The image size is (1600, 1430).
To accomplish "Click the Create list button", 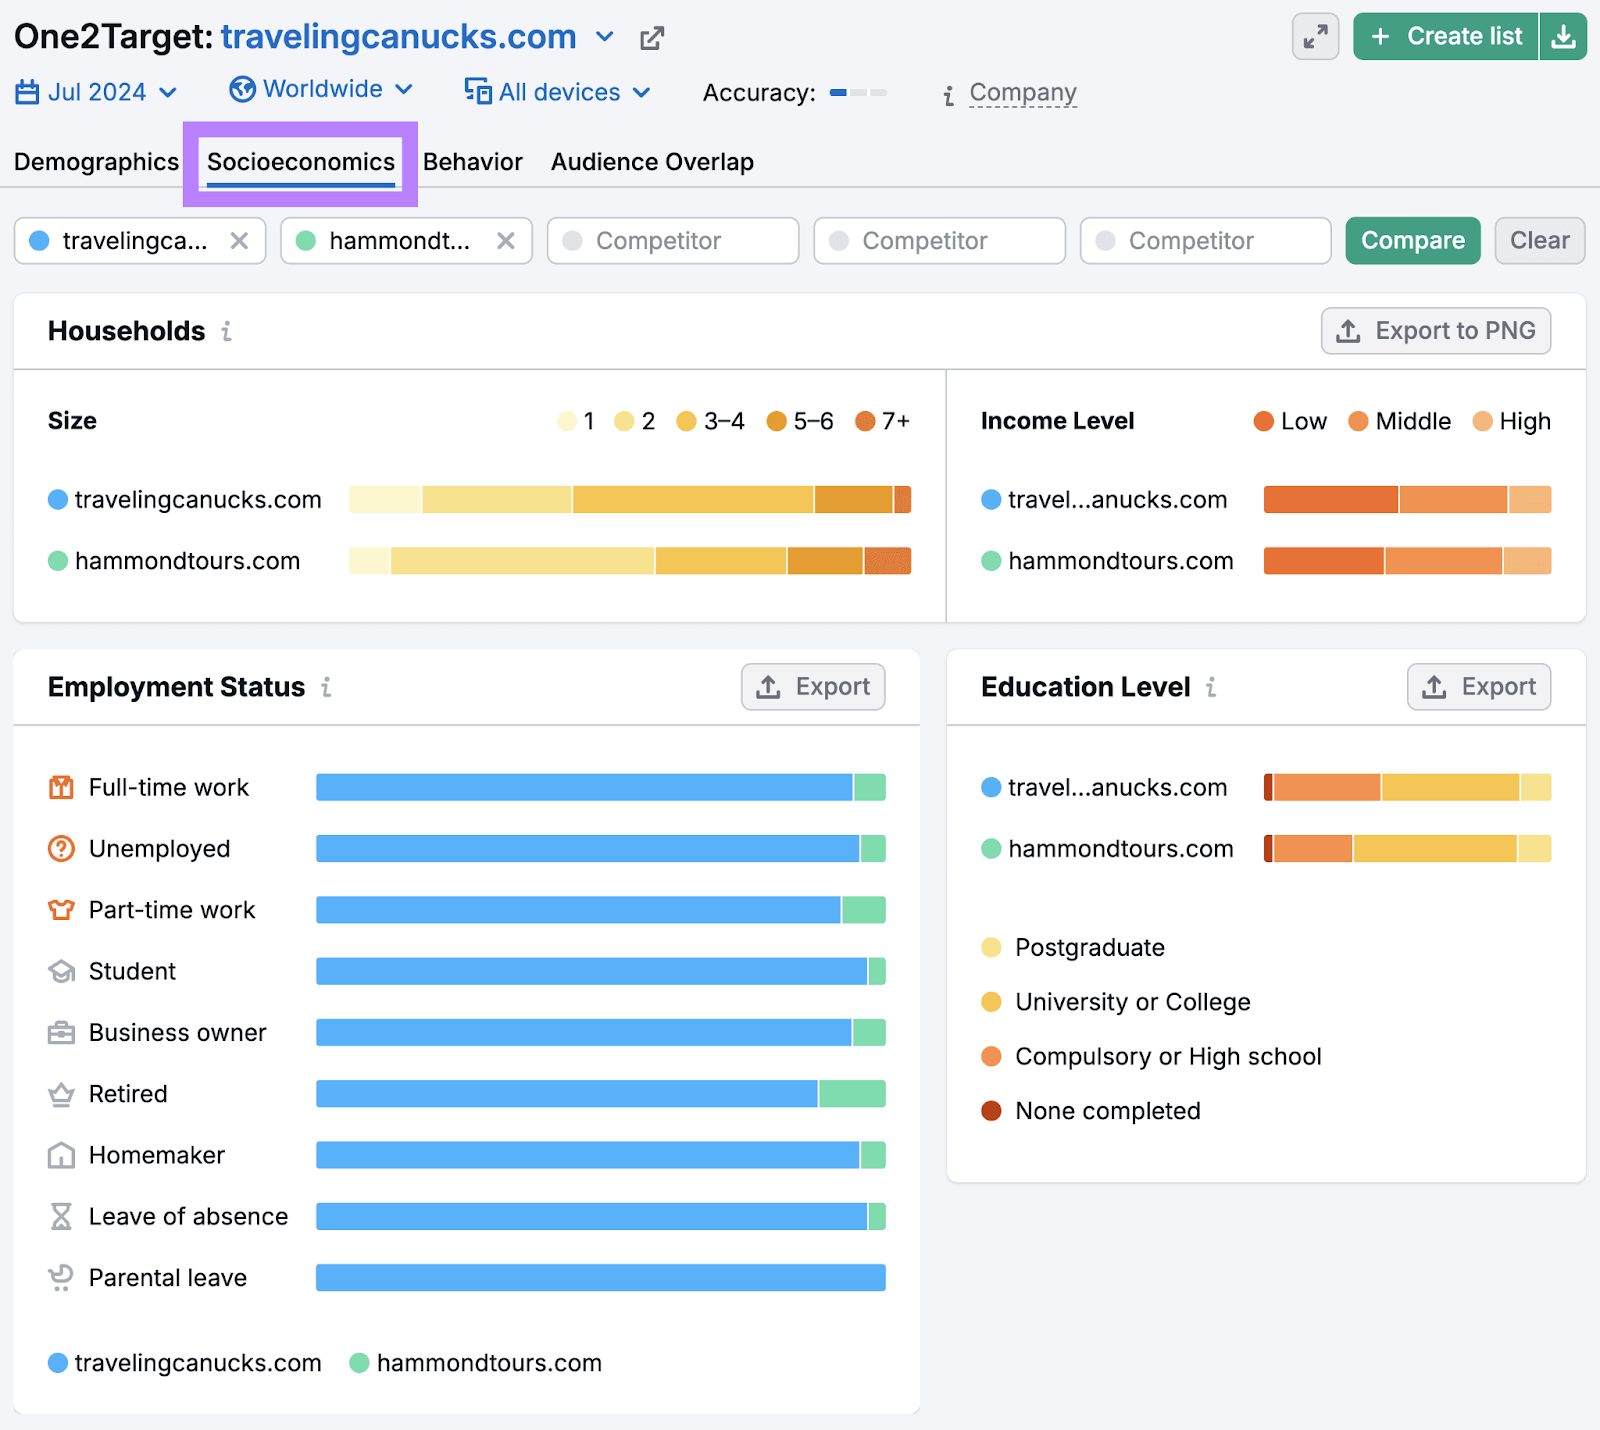I will click(x=1446, y=37).
